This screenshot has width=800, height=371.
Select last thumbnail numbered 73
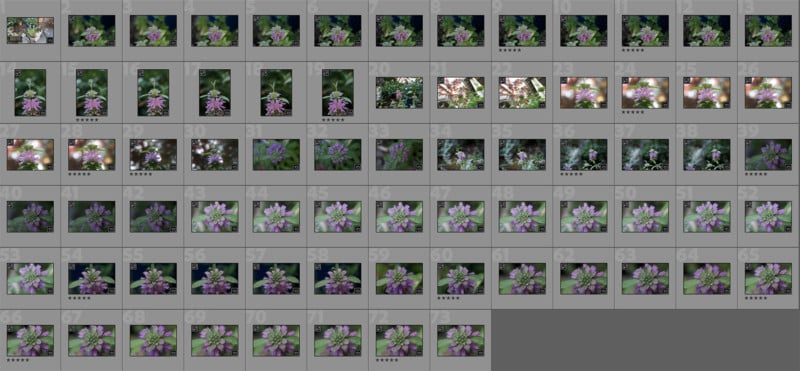point(461,340)
